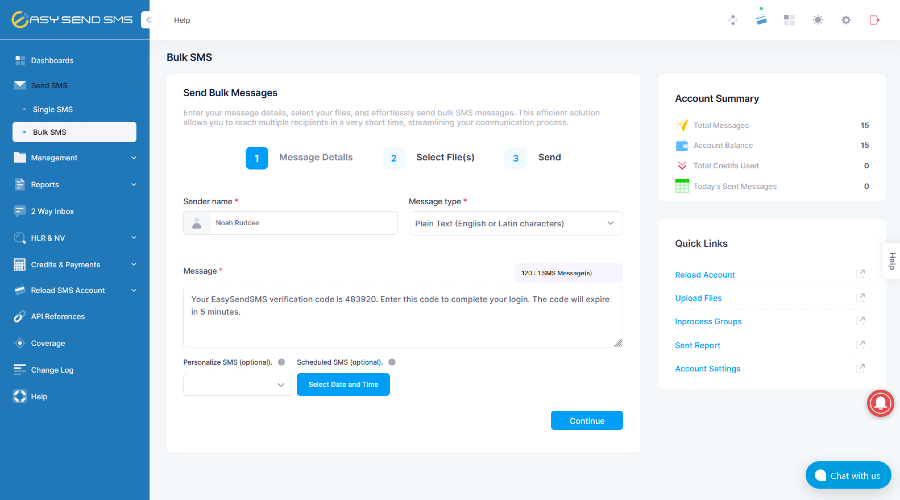The width and height of the screenshot is (900, 500).
Task: Open Coverage in sidebar
Action: [x=75, y=343]
